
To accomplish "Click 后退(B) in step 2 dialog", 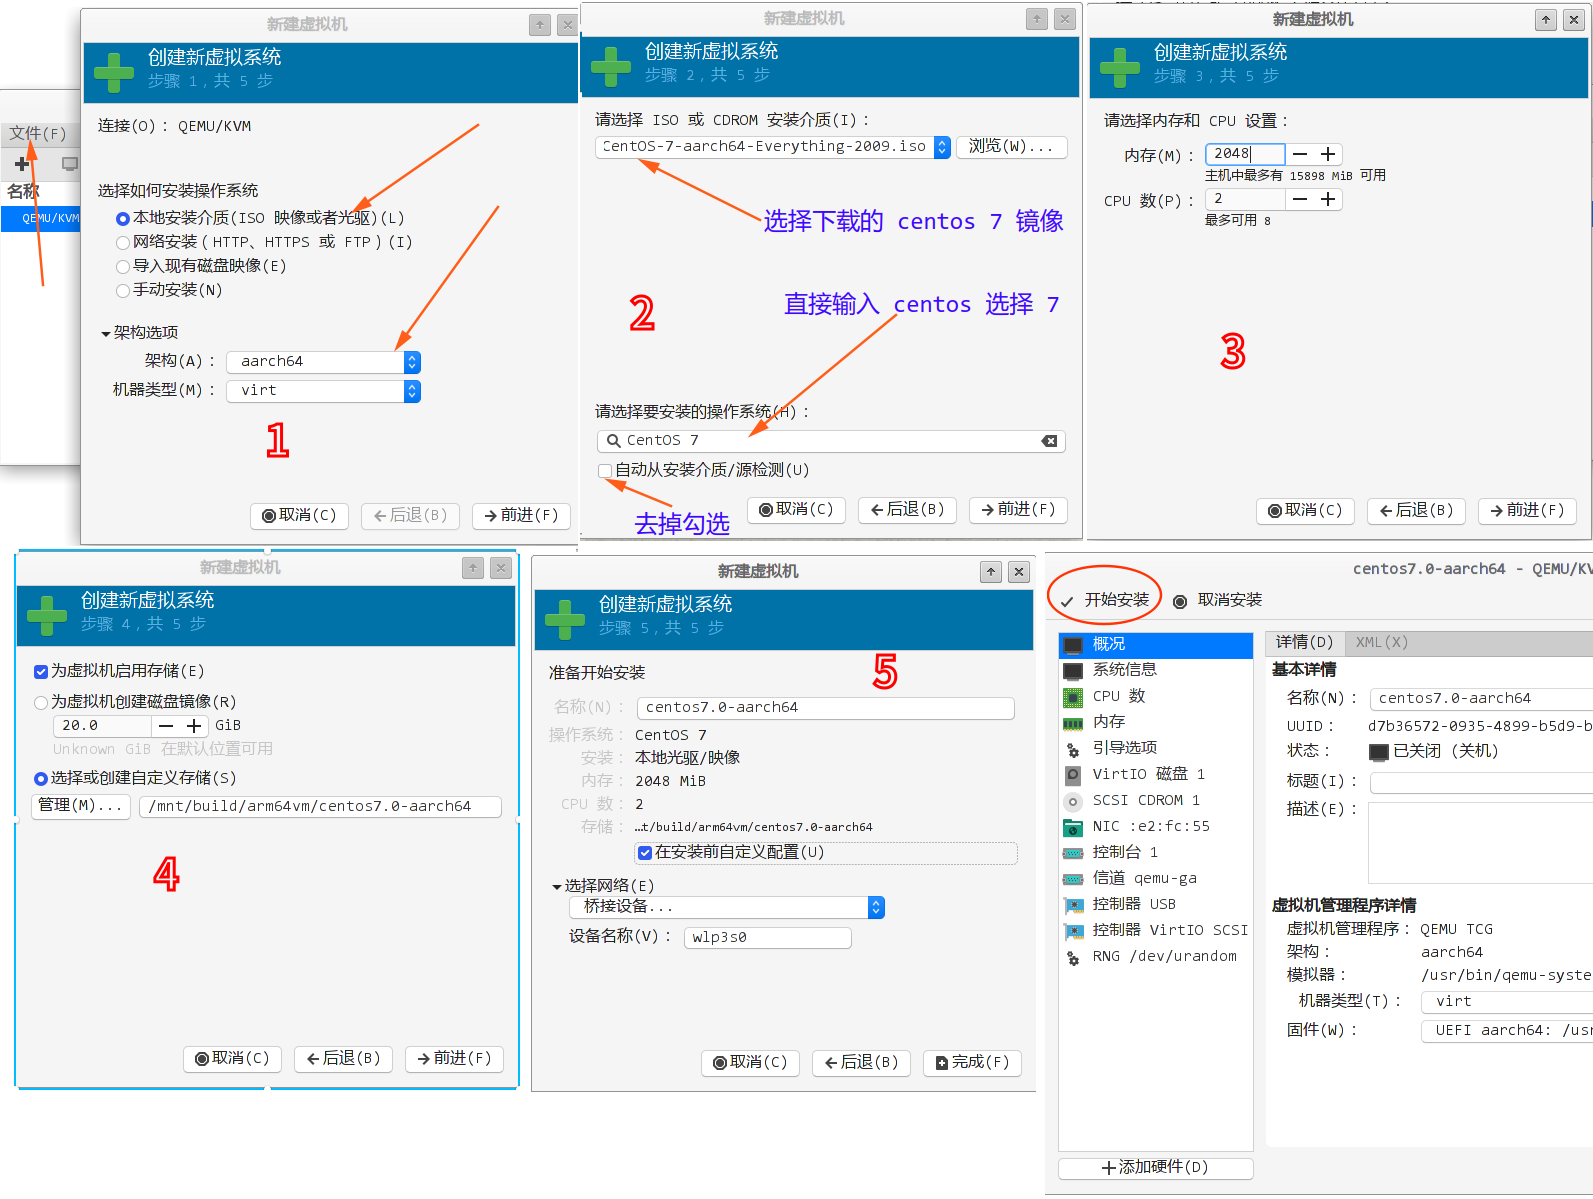I will [x=908, y=509].
